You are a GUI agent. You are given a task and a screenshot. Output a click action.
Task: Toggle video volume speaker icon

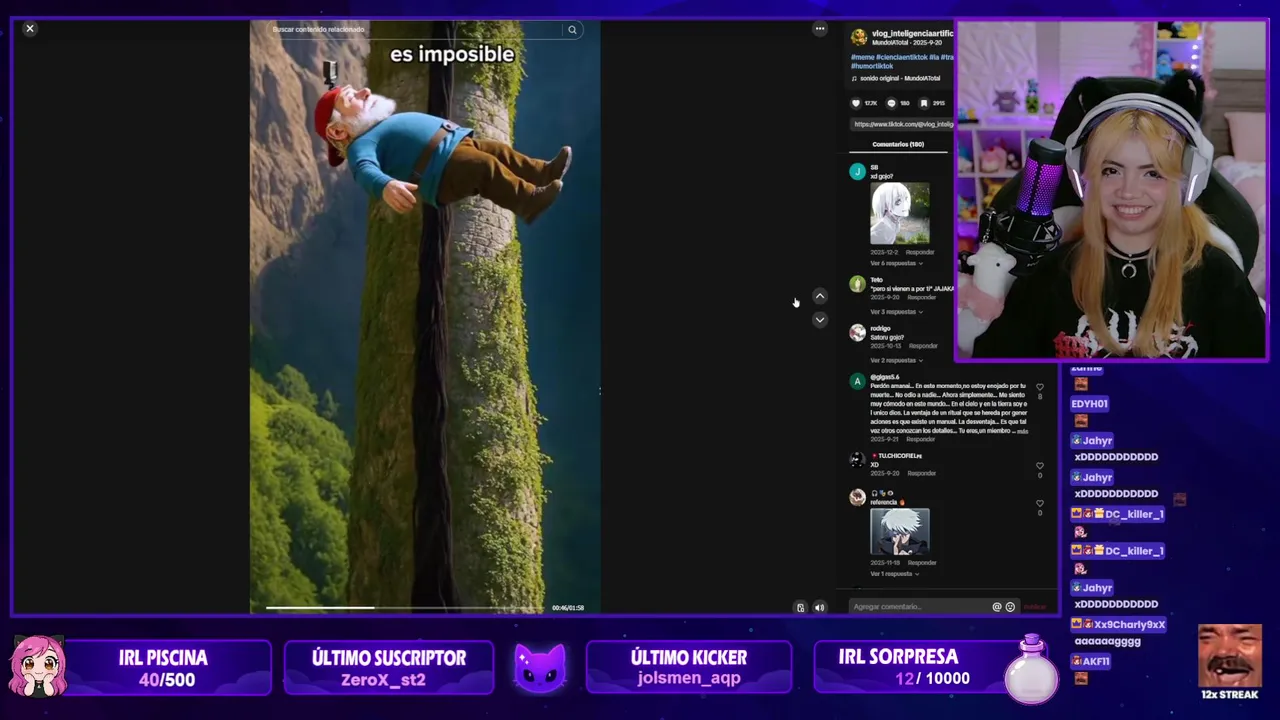(x=819, y=607)
